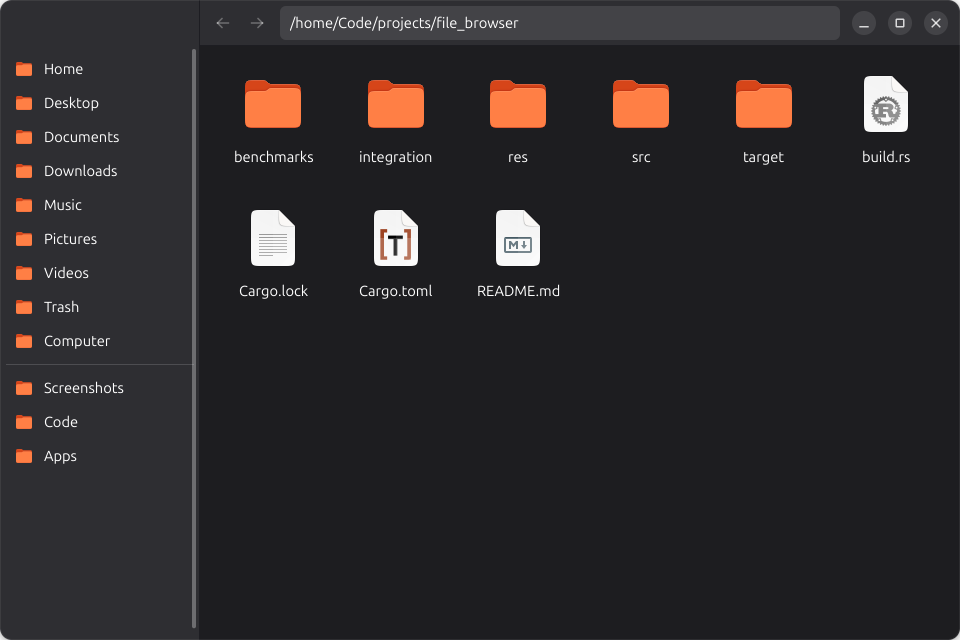Click the sidebar vertical scrollbar

click(x=194, y=338)
